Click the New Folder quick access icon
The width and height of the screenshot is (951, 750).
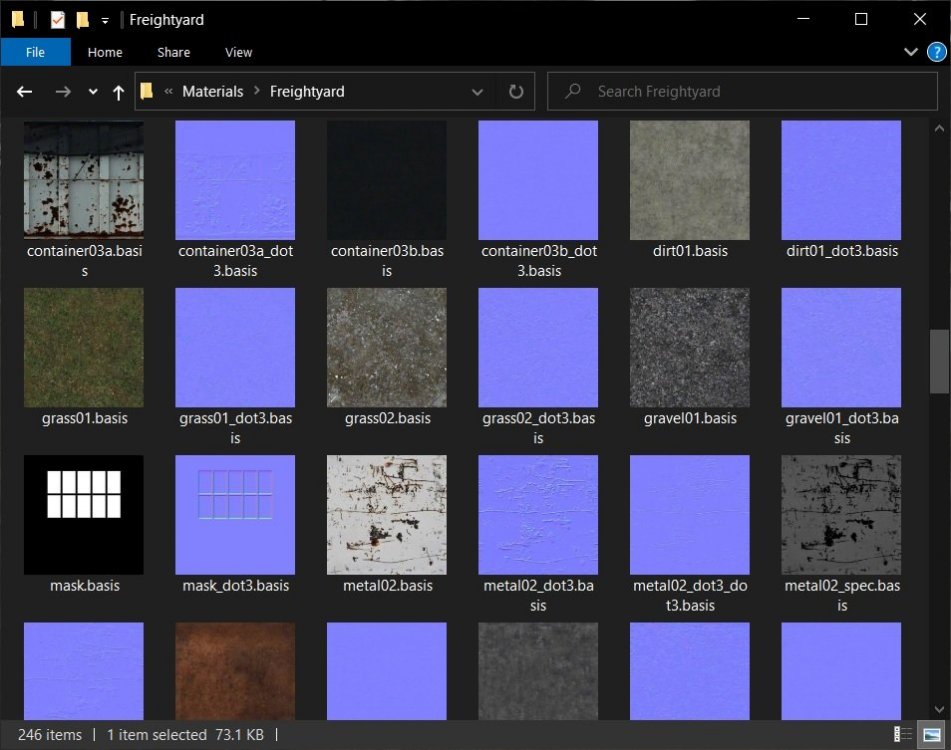[82, 20]
